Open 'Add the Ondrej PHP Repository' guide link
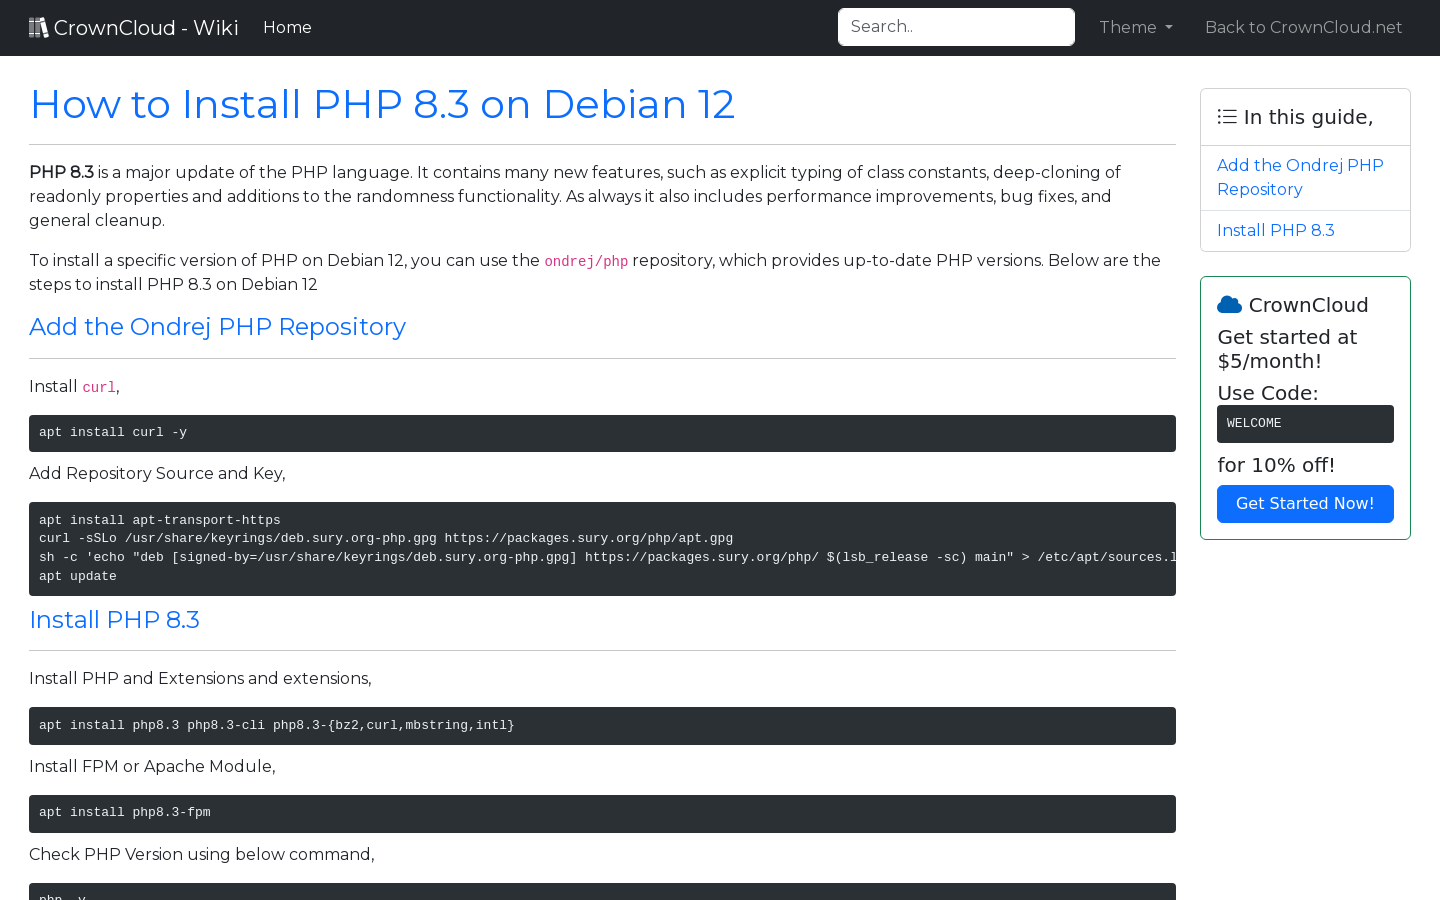This screenshot has height=900, width=1440. pyautogui.click(x=1300, y=177)
